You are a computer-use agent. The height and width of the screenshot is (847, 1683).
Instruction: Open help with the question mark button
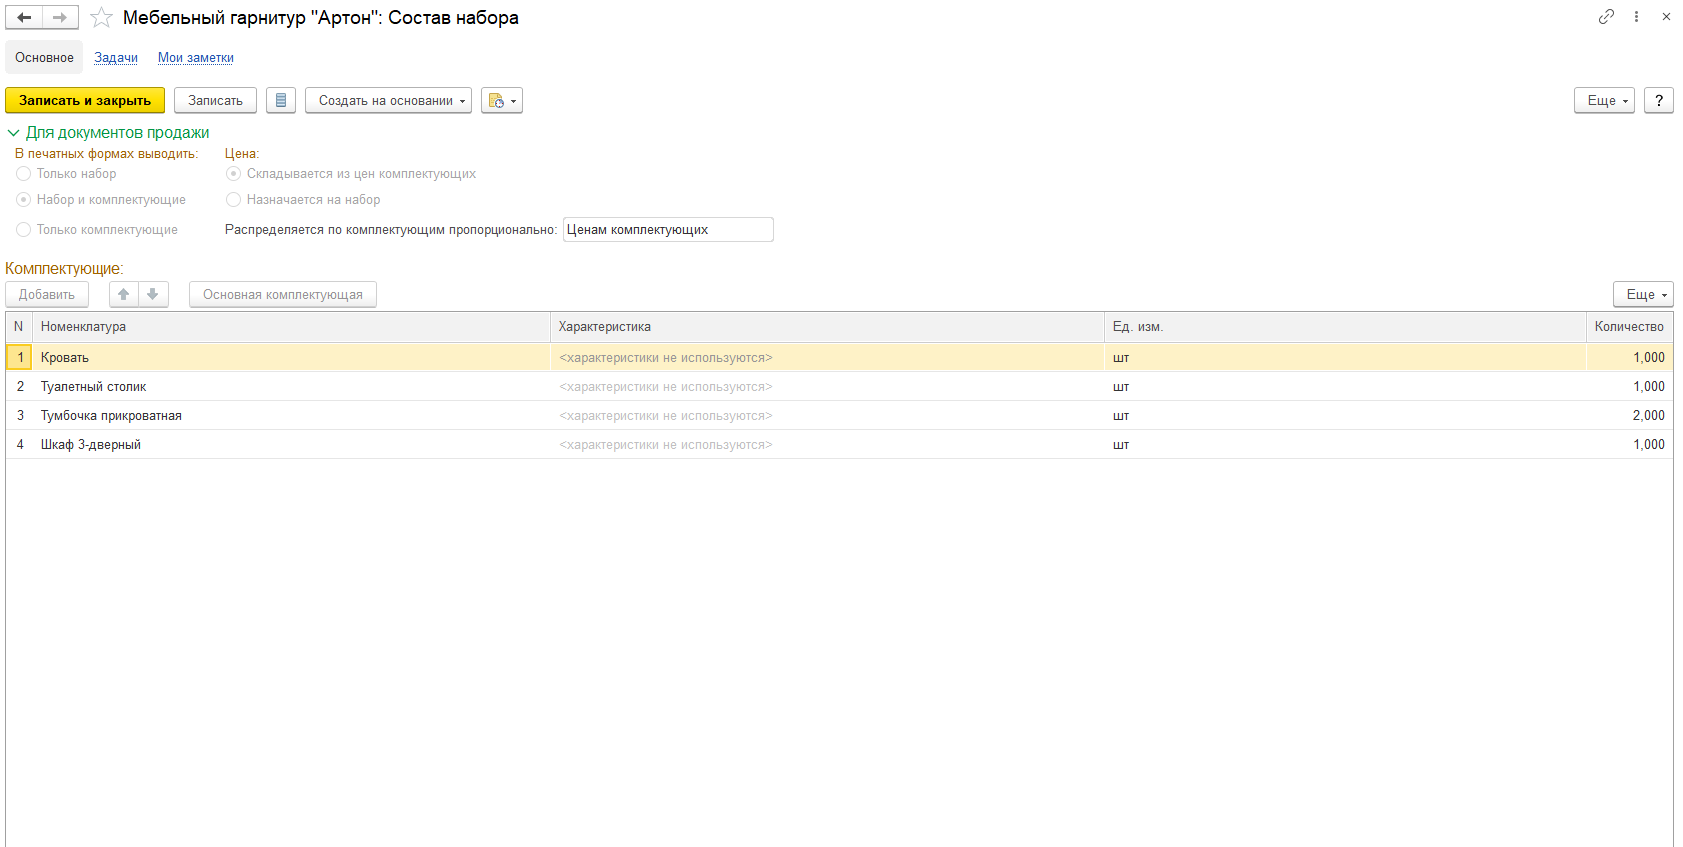(1658, 101)
